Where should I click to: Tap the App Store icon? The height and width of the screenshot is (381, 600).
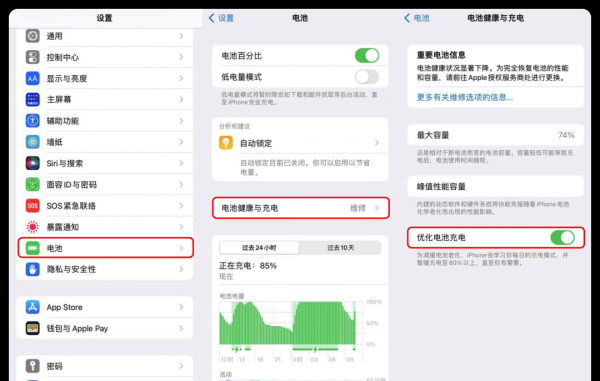click(x=33, y=307)
